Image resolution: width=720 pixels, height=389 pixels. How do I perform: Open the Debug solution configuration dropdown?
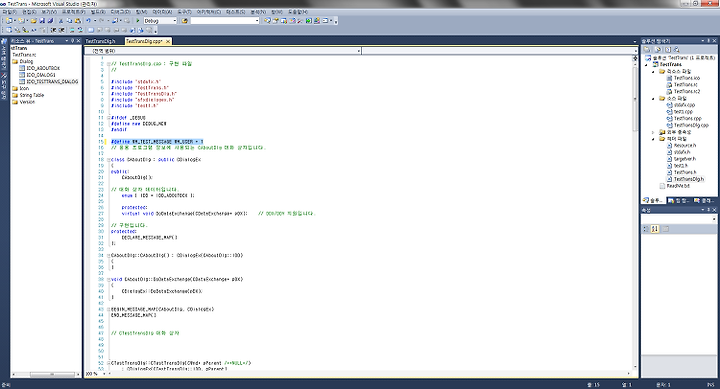[174, 21]
